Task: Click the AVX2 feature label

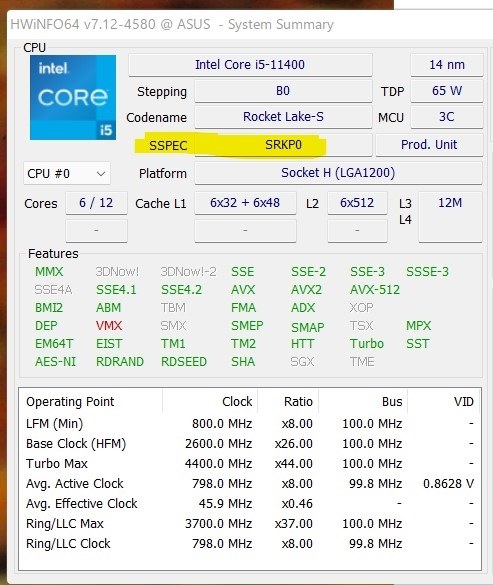Action: coord(306,290)
